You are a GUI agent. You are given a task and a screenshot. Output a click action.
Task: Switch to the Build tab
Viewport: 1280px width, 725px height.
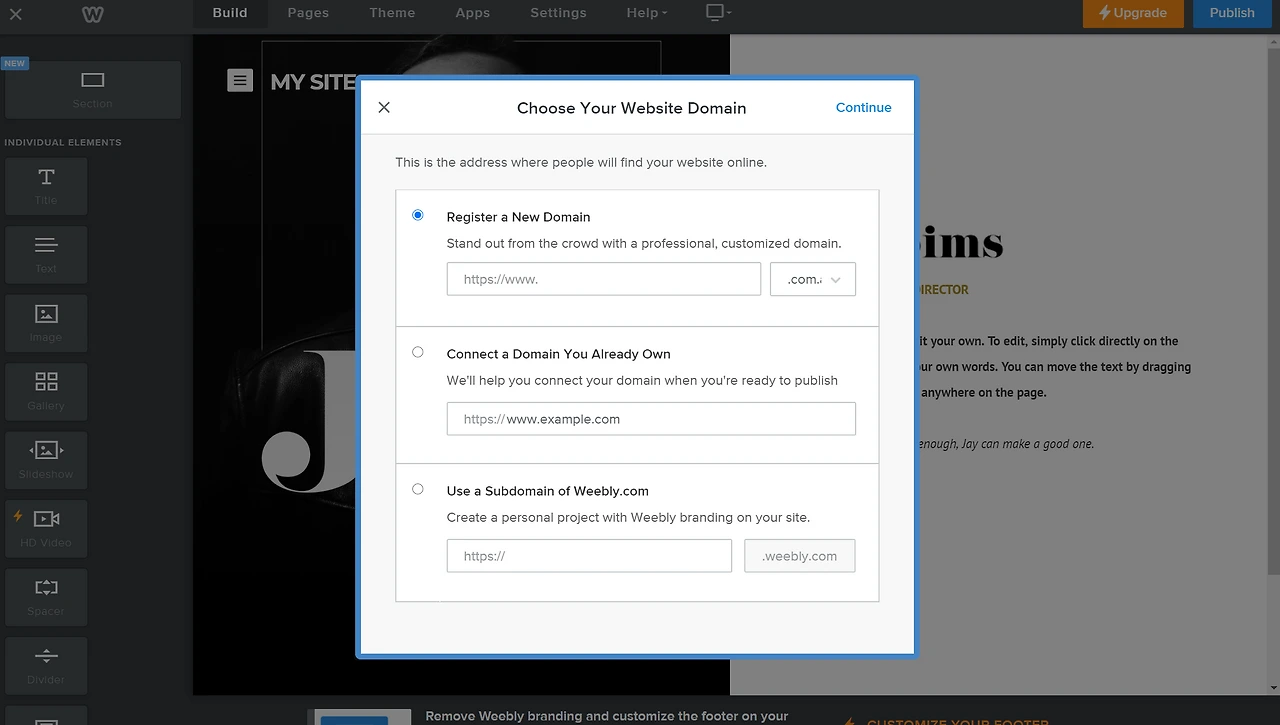point(230,13)
